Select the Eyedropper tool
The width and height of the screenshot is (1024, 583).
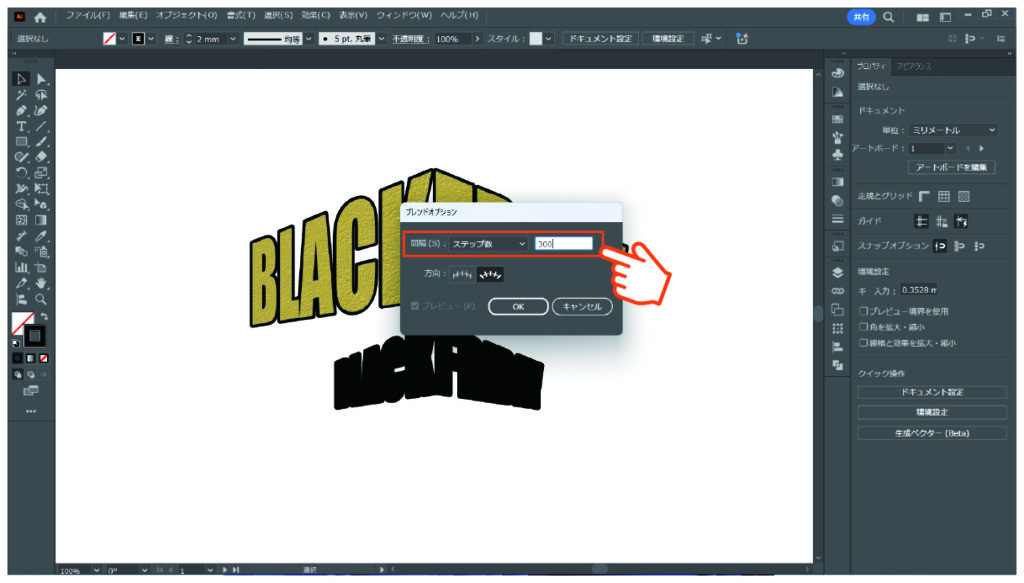click(x=41, y=236)
